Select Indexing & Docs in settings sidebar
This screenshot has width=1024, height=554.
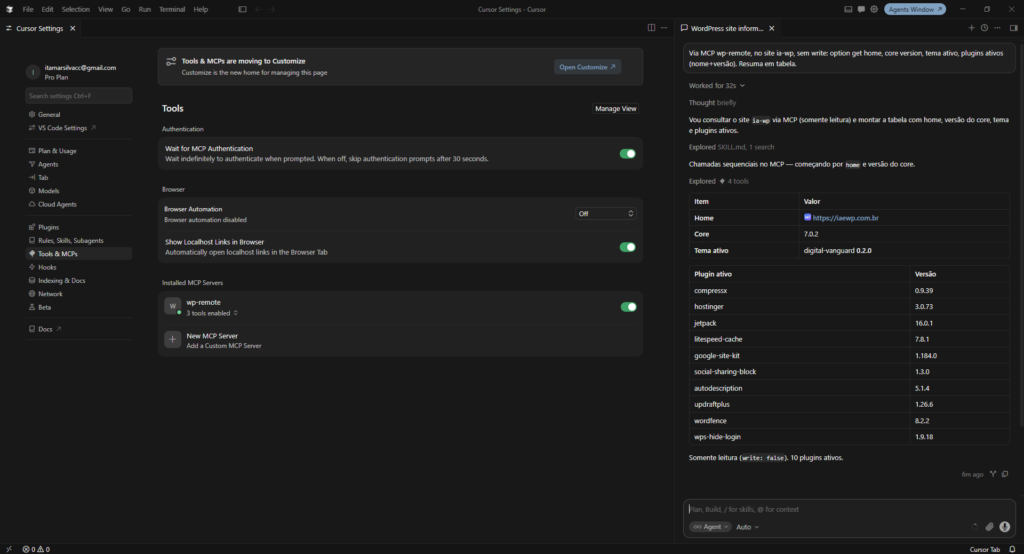tap(61, 280)
